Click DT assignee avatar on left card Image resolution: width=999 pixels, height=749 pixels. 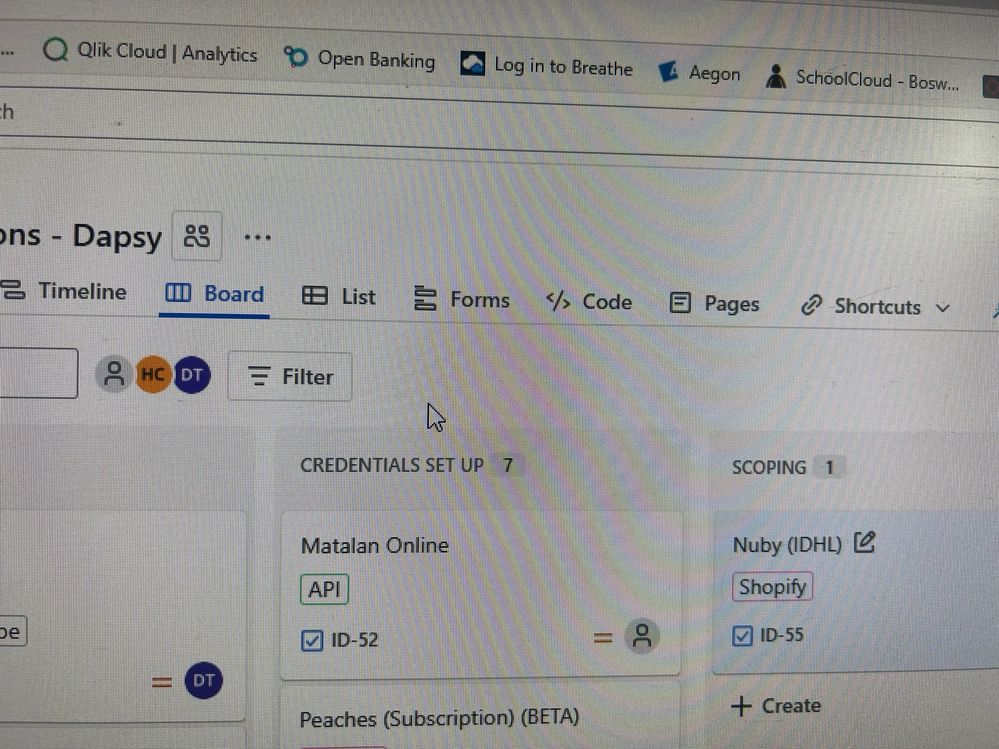pos(204,680)
